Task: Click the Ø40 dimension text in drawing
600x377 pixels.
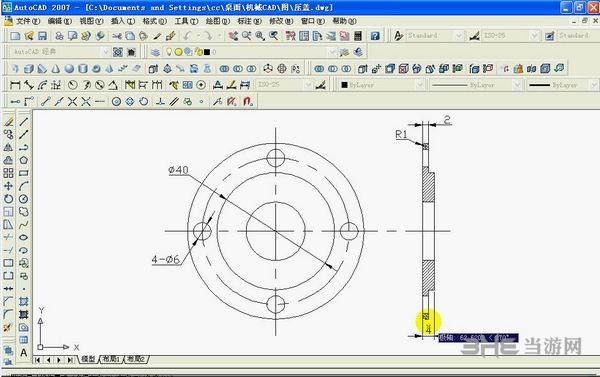Action: 178,170
